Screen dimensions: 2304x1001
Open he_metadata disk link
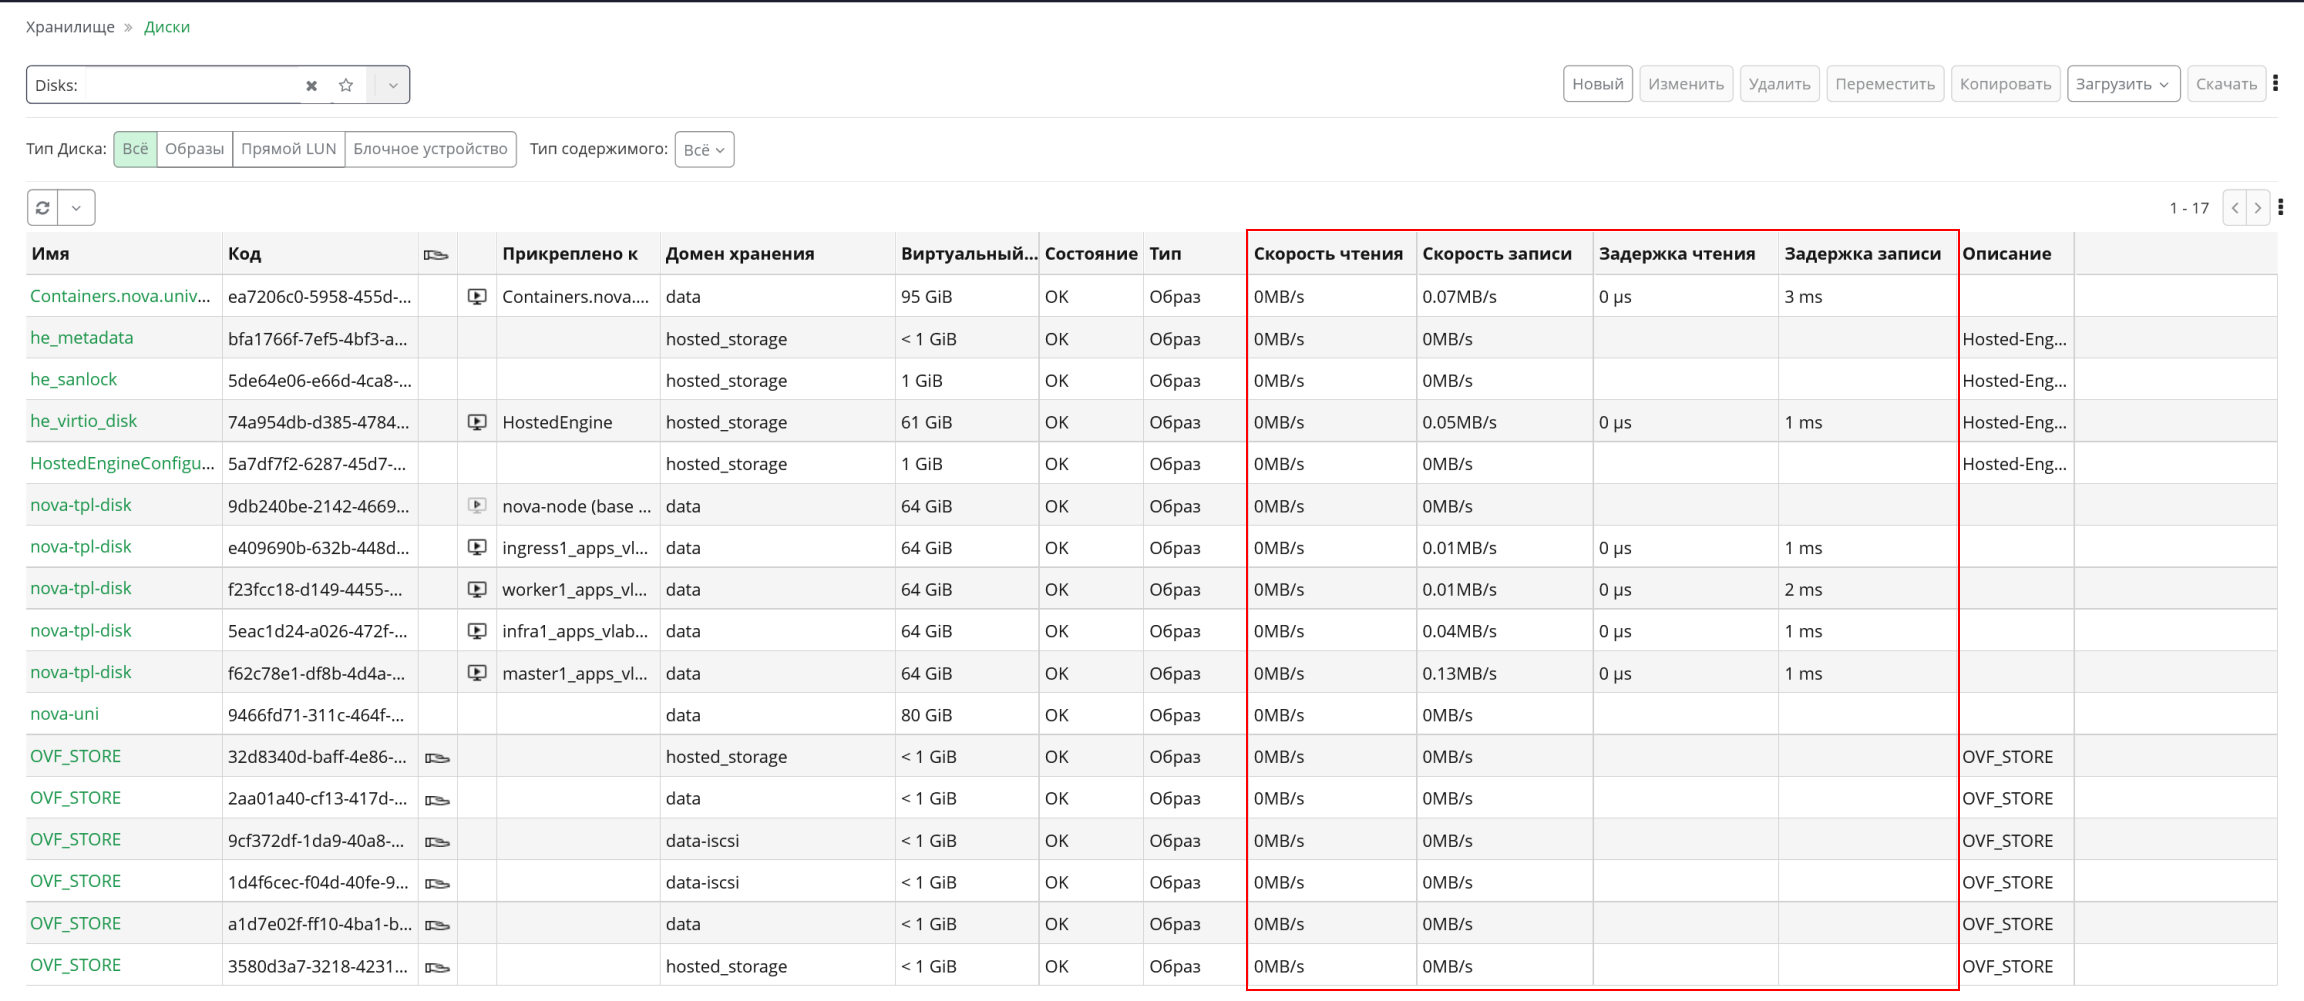tap(82, 338)
